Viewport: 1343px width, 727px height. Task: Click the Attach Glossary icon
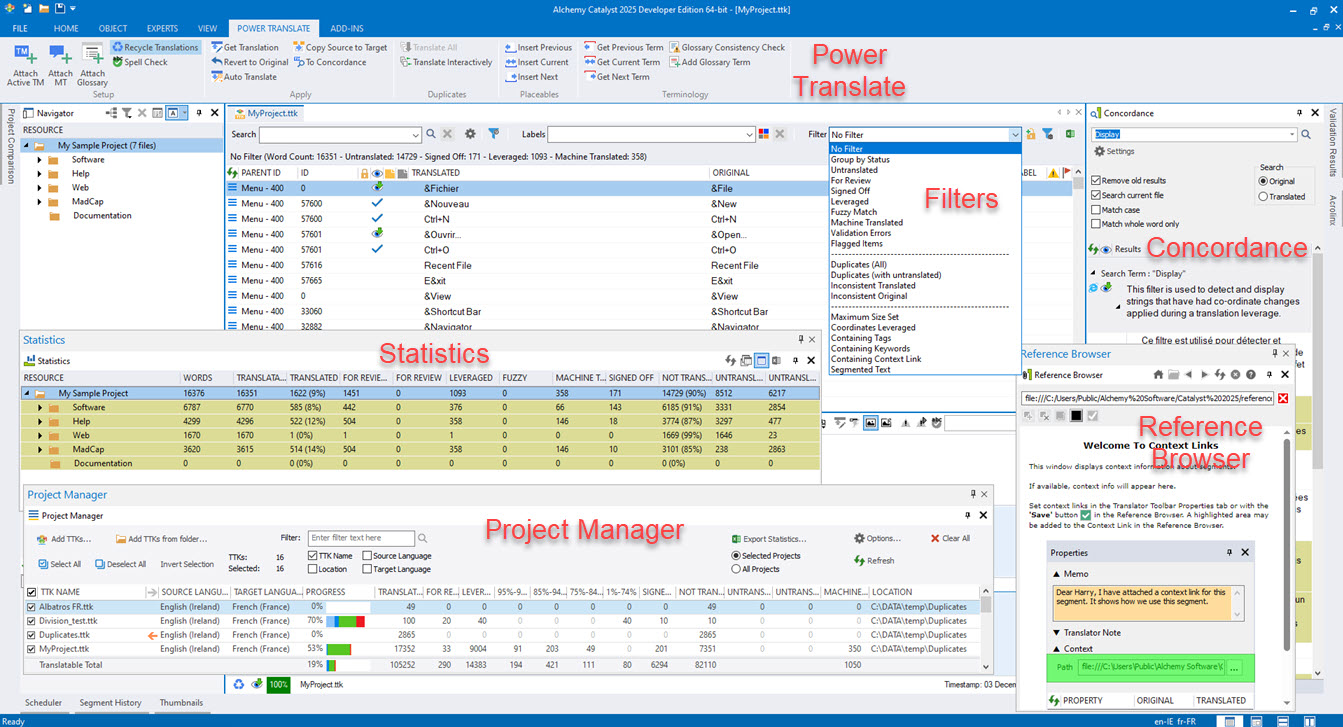(x=92, y=55)
